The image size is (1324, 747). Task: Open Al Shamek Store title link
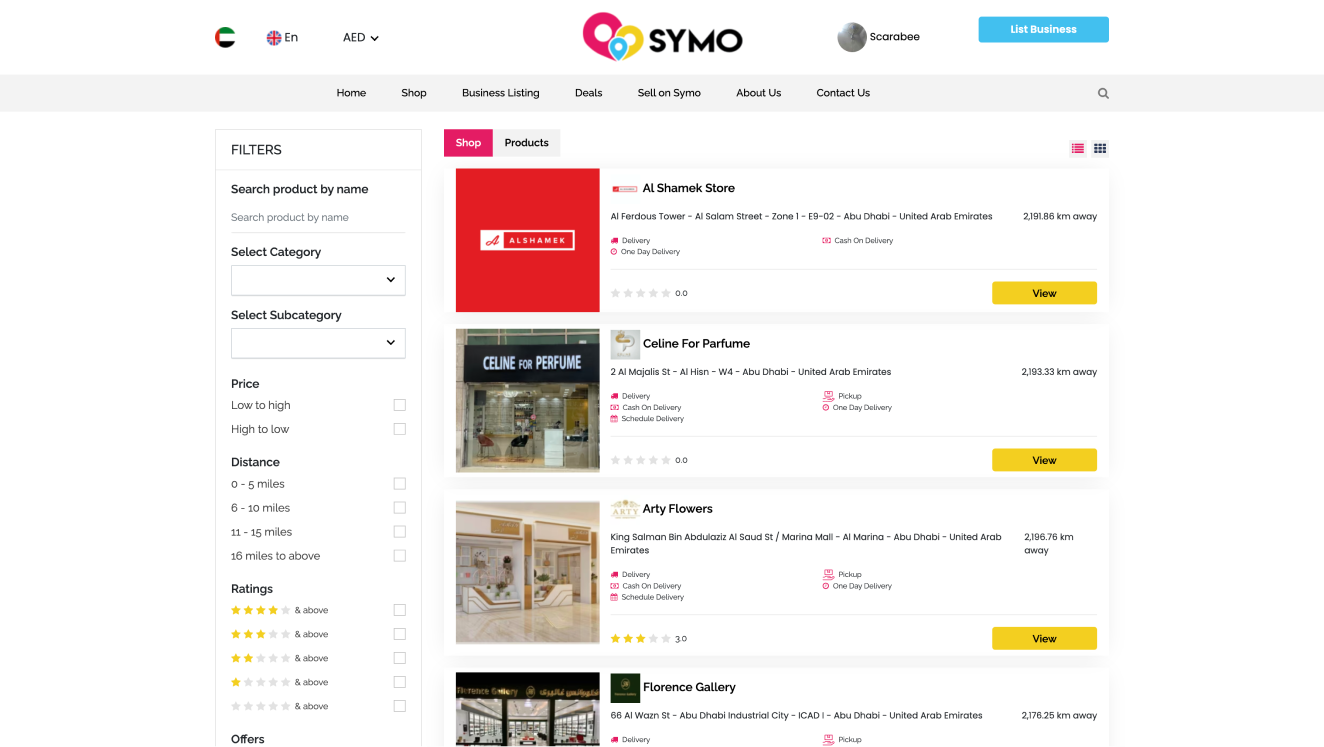pos(688,188)
